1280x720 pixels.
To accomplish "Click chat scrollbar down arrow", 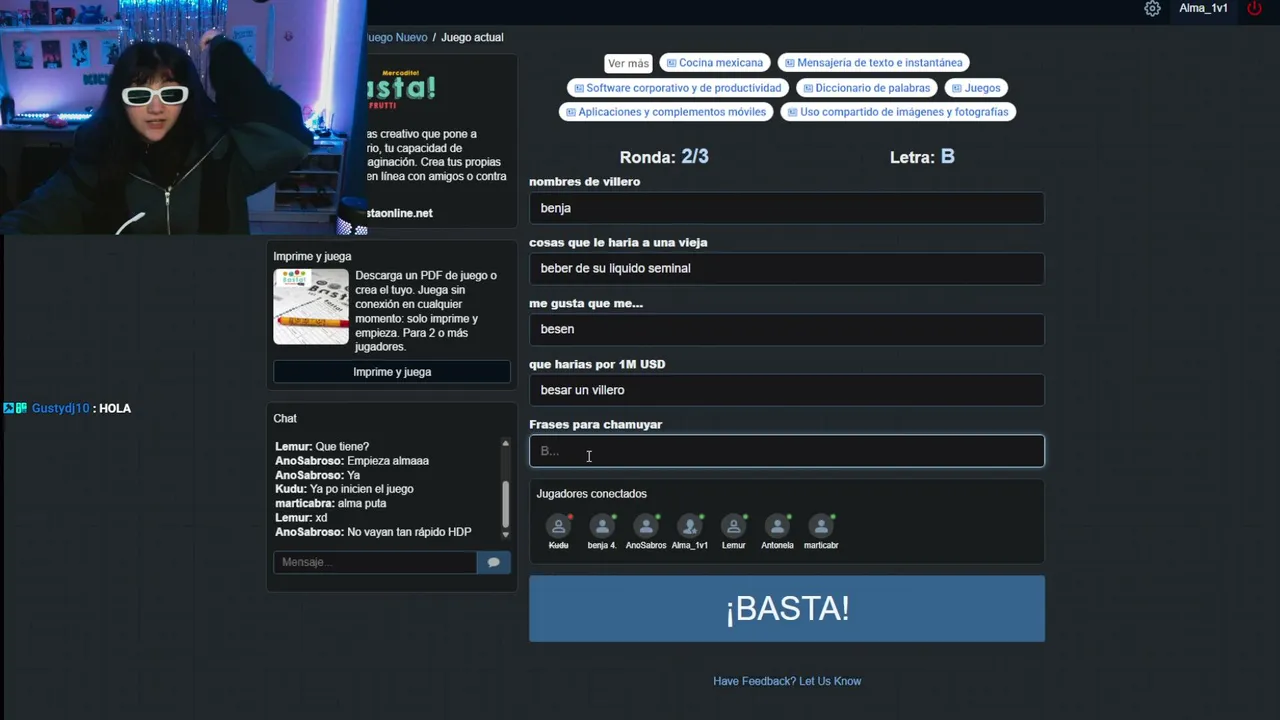I will (505, 534).
